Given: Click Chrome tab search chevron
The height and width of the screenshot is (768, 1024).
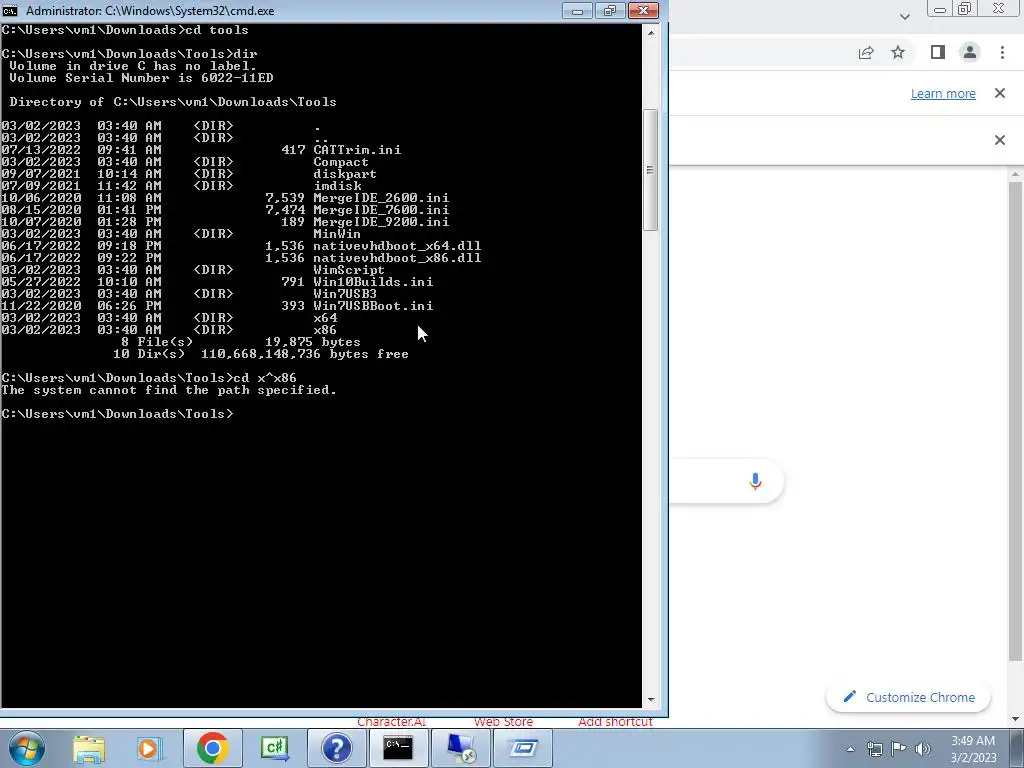Looking at the screenshot, I should pyautogui.click(x=904, y=16).
